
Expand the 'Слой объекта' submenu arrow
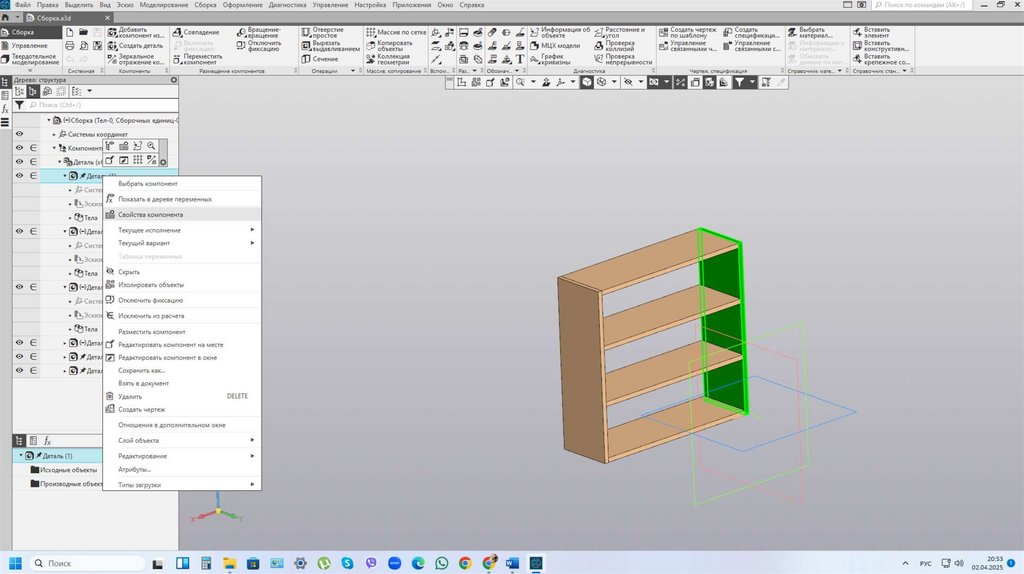(252, 440)
